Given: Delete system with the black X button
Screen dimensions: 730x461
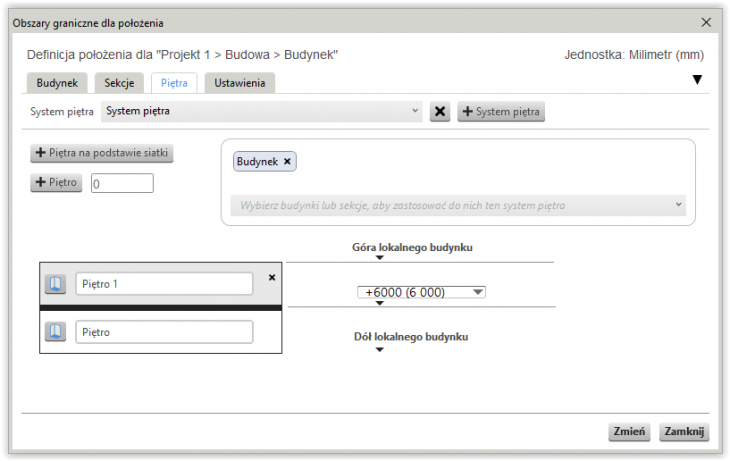Looking at the screenshot, I should click(439, 112).
